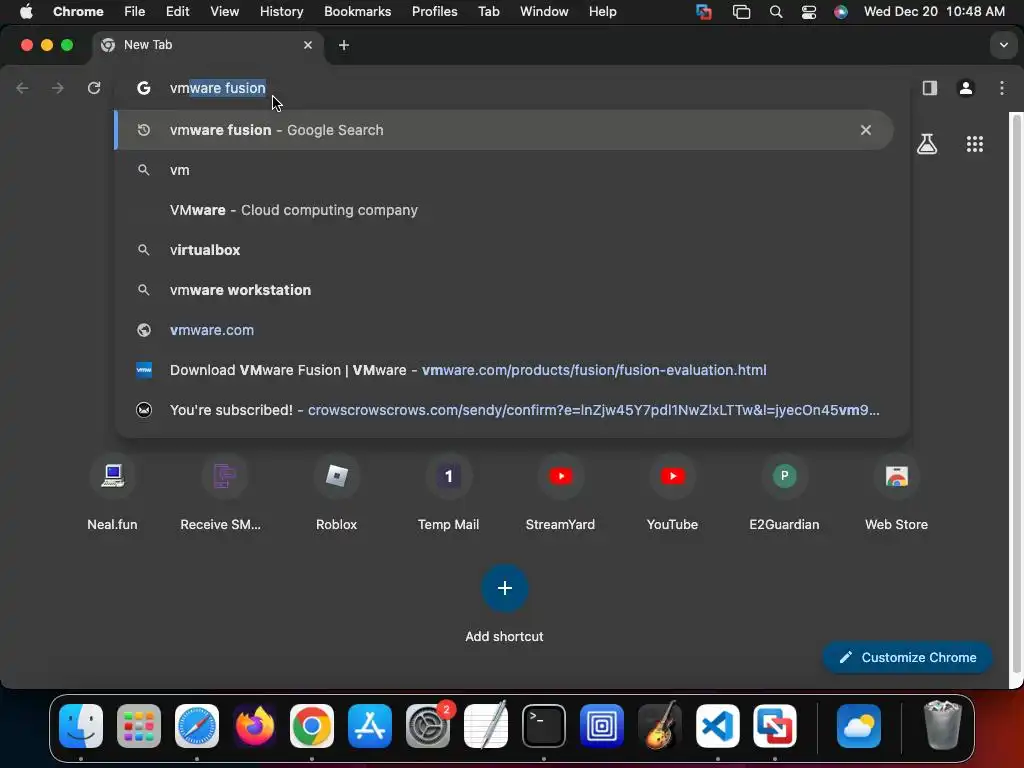Open the Chrome menu in menu bar
Screen dimensions: 1024x768
tap(78, 12)
